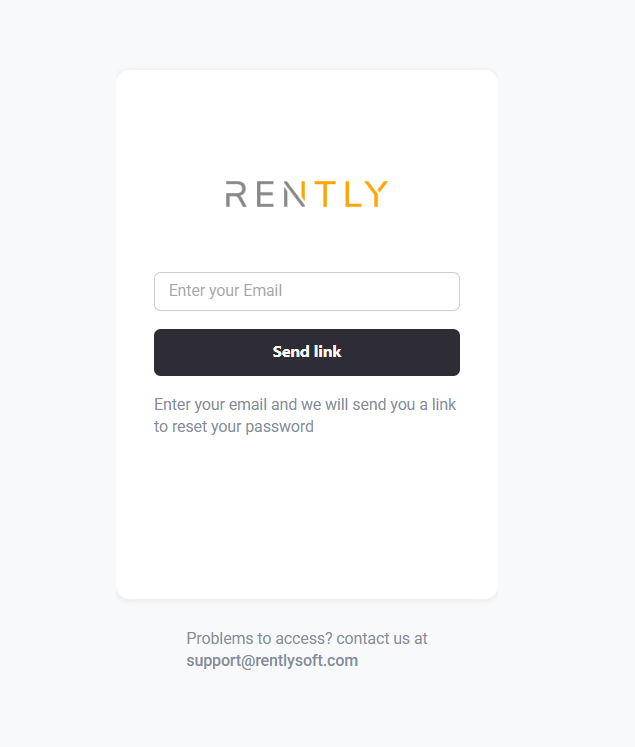Viewport: 635px width, 747px height.
Task: Click the Rently logo
Action: [307, 194]
